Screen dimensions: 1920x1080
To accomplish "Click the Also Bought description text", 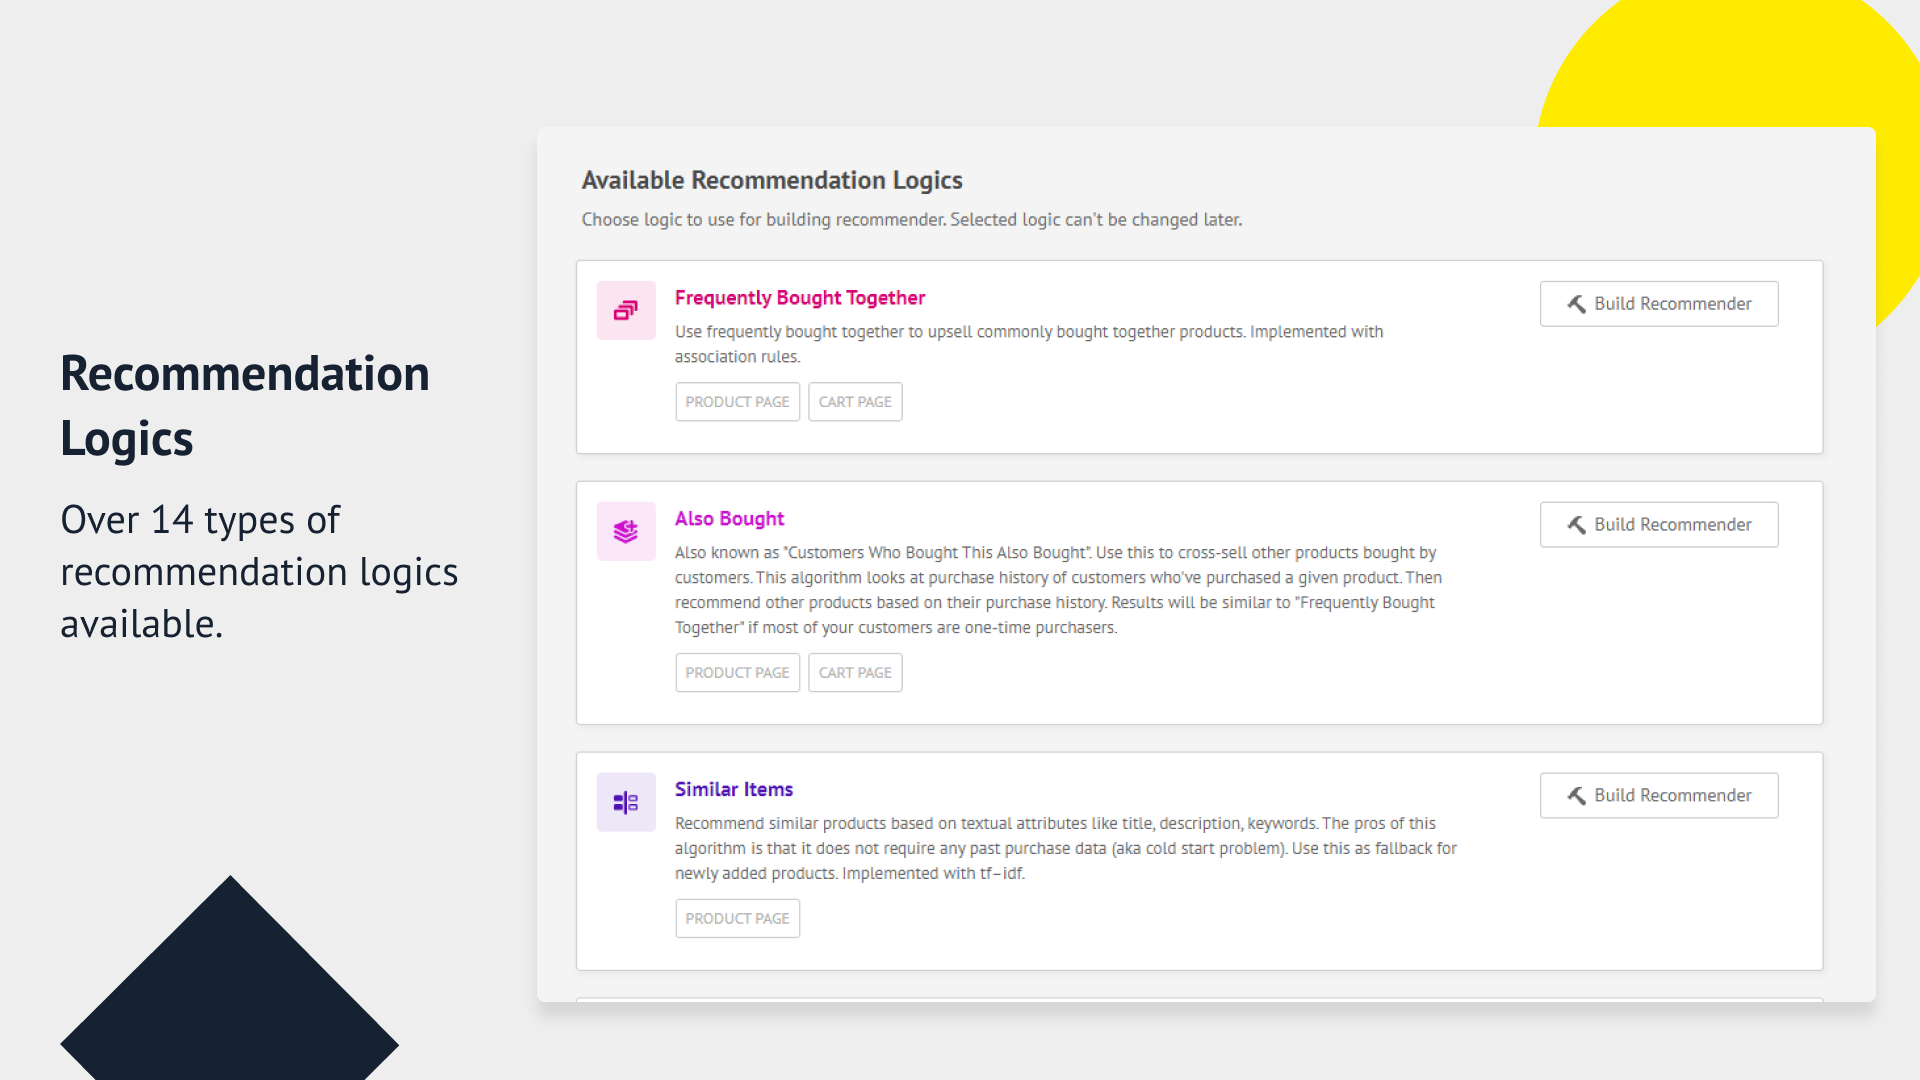I will coord(1057,590).
